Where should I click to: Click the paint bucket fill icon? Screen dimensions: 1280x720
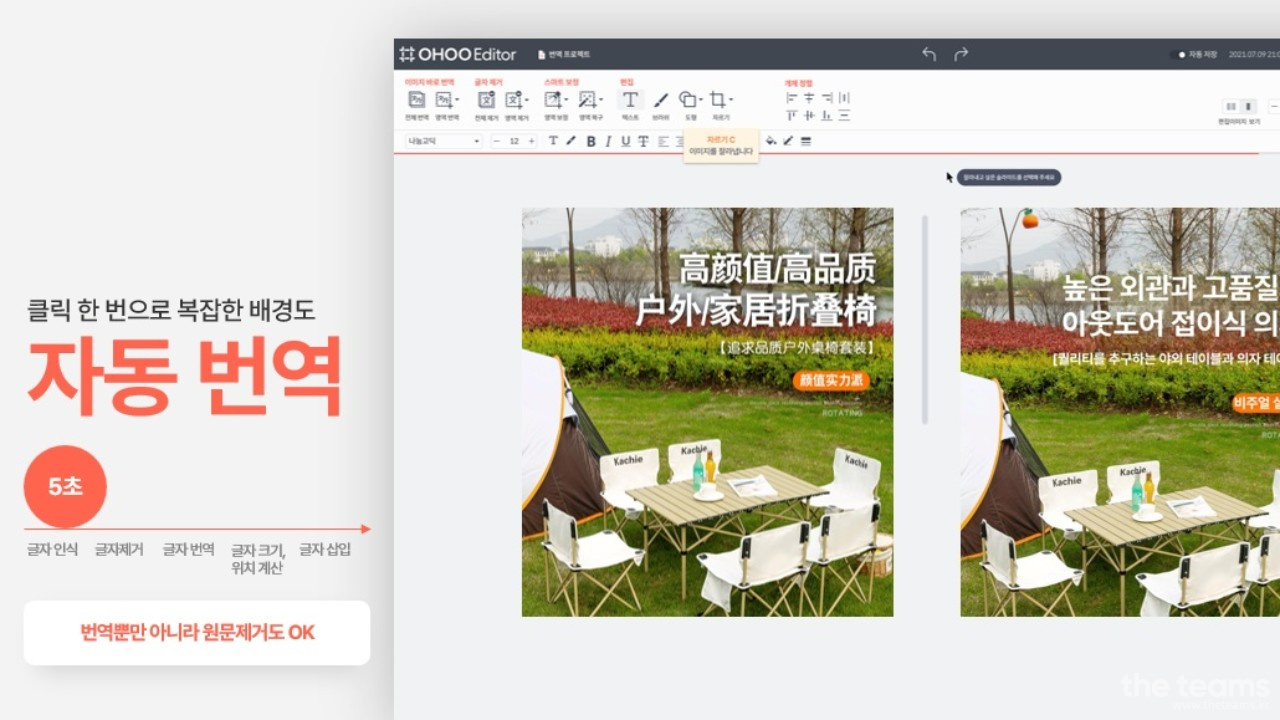pos(771,141)
